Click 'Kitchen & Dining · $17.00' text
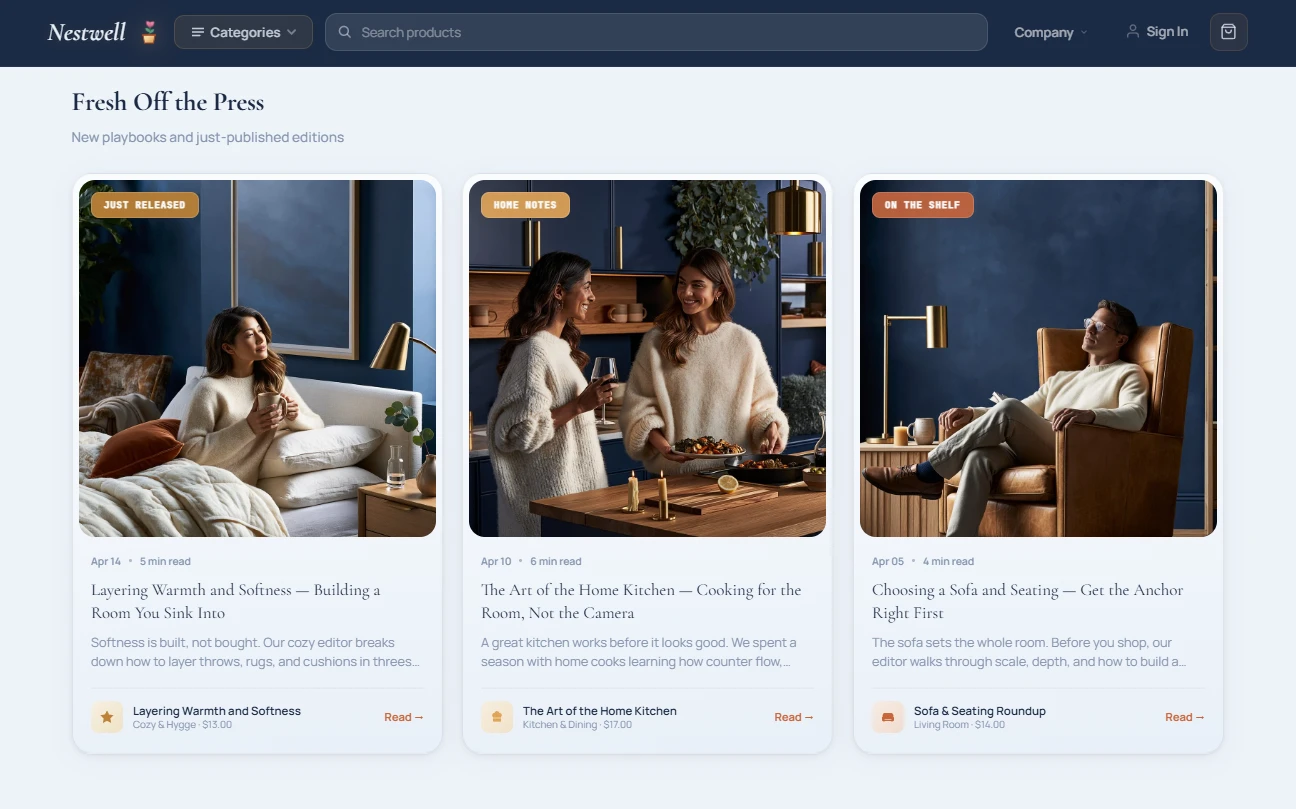 point(577,725)
